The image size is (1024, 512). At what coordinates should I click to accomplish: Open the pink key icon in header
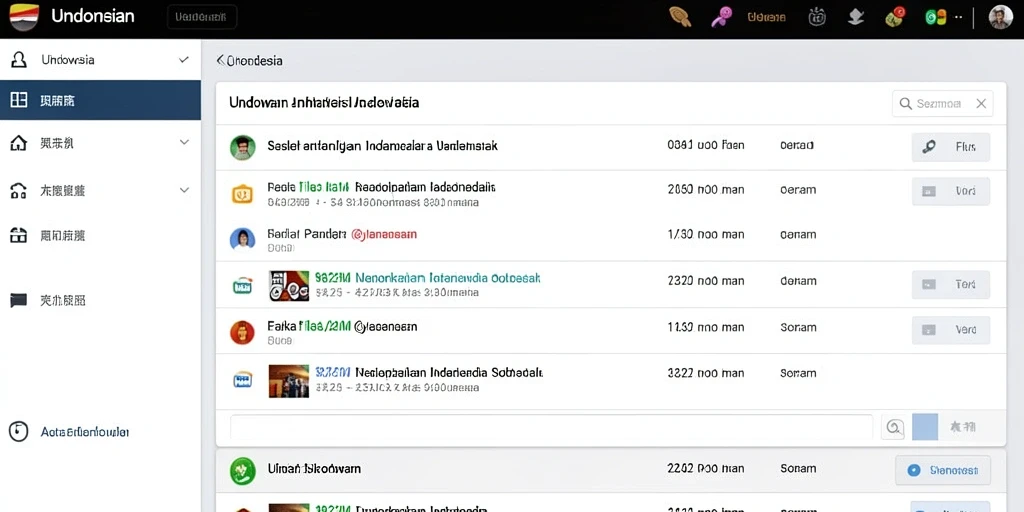click(x=720, y=17)
